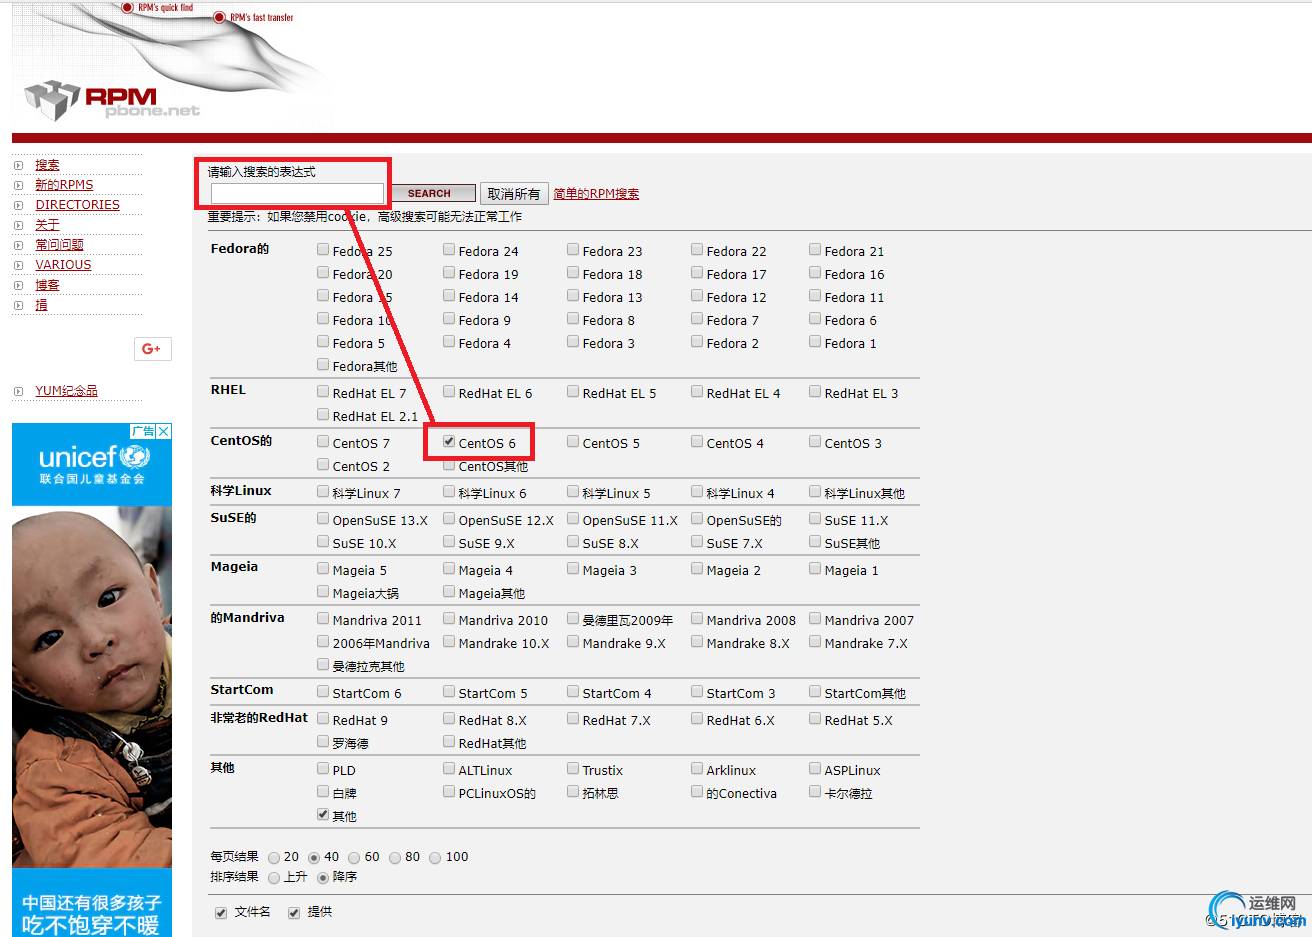Click the Google+ share icon
The image size is (1312, 937).
(152, 349)
